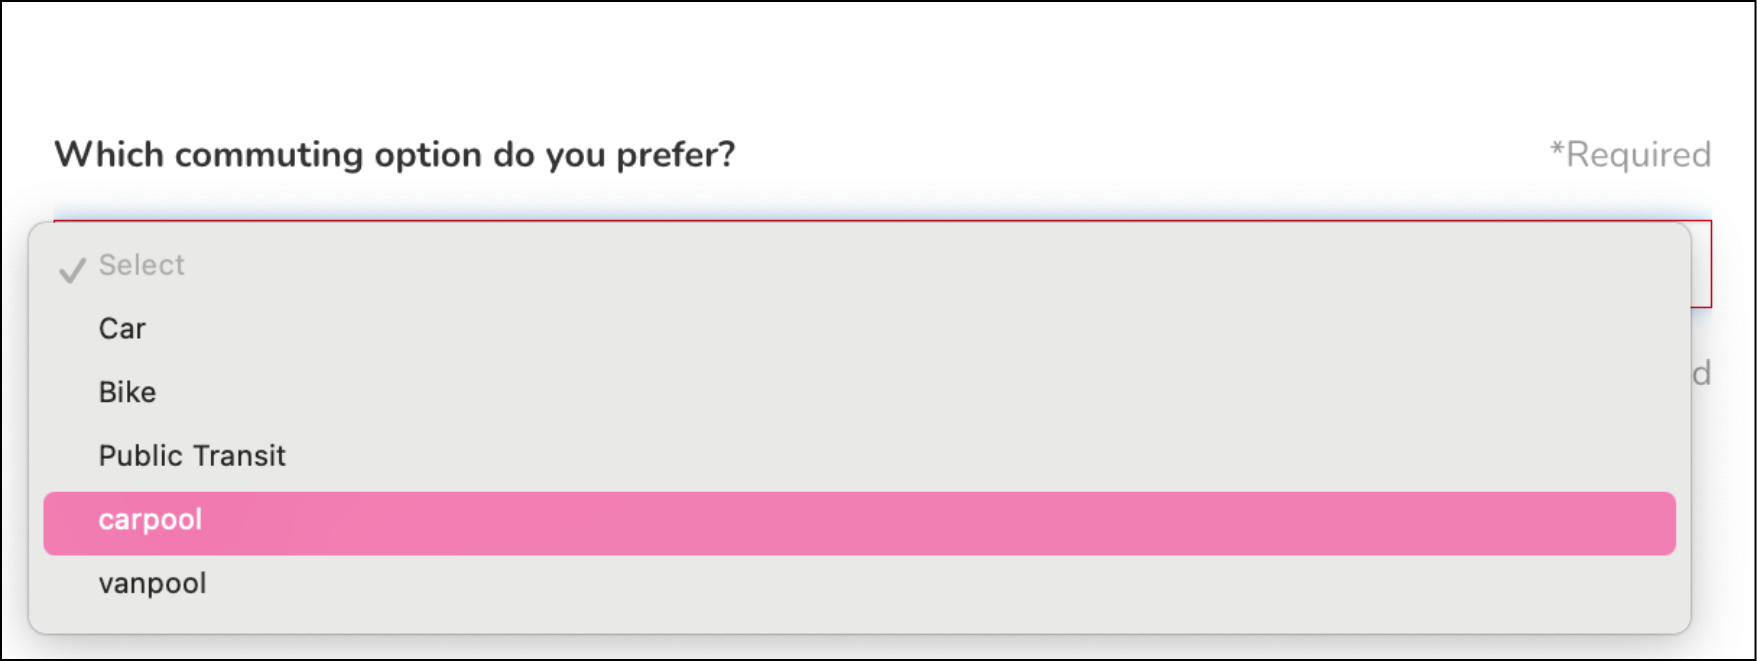
Task: Click the Public Transit label text
Action: (192, 456)
